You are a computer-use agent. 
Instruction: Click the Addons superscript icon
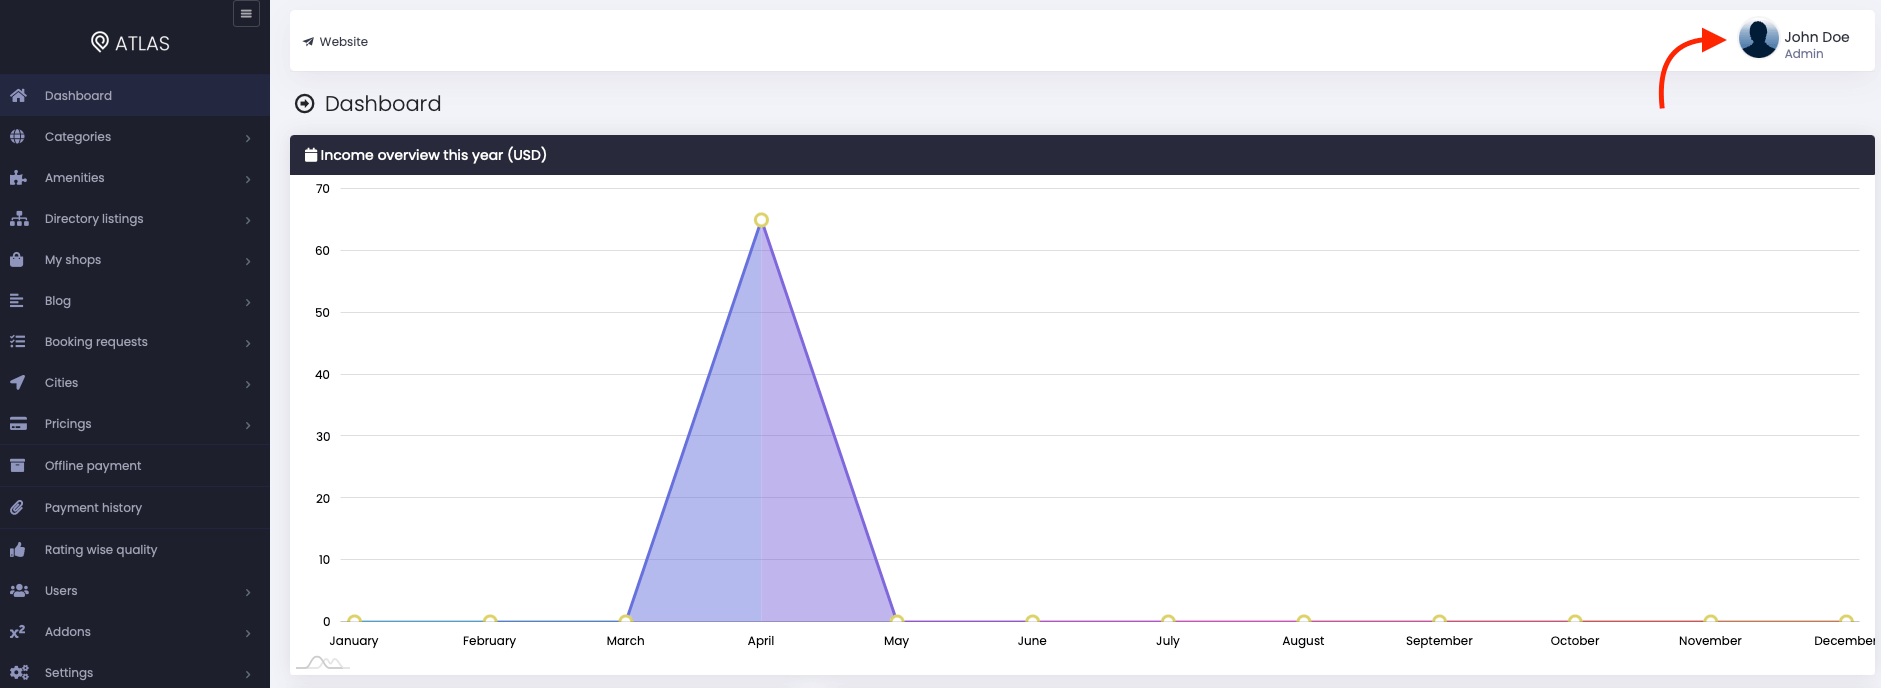[x=18, y=632]
